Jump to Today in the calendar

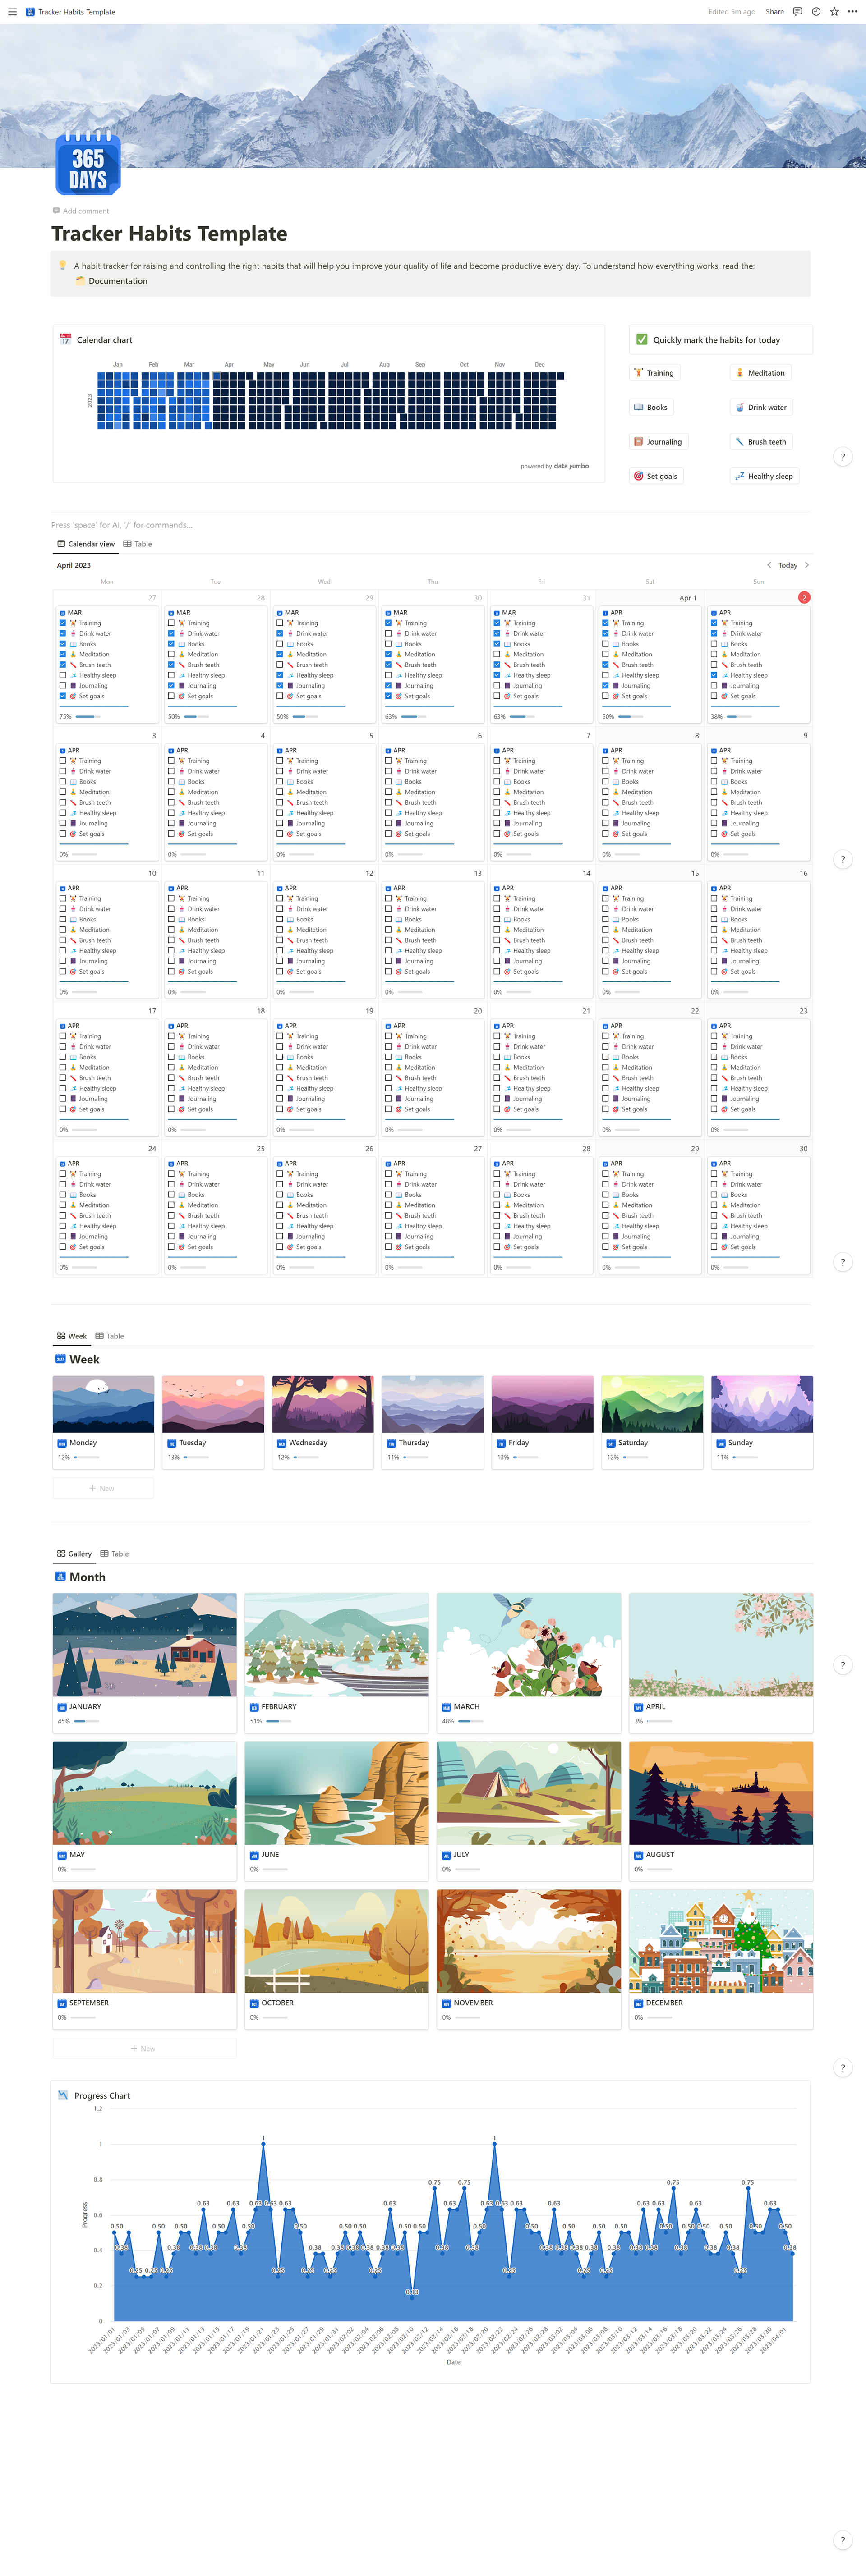point(787,565)
